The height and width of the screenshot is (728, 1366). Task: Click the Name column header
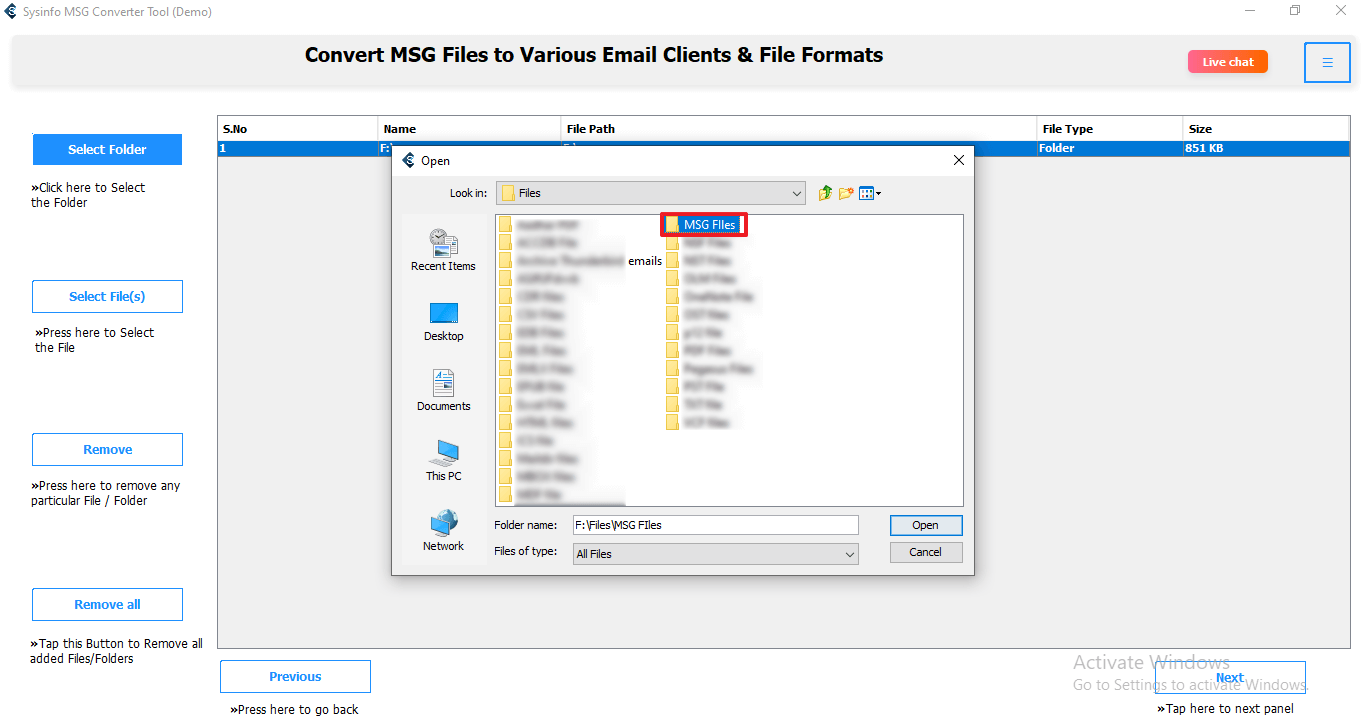coord(470,129)
